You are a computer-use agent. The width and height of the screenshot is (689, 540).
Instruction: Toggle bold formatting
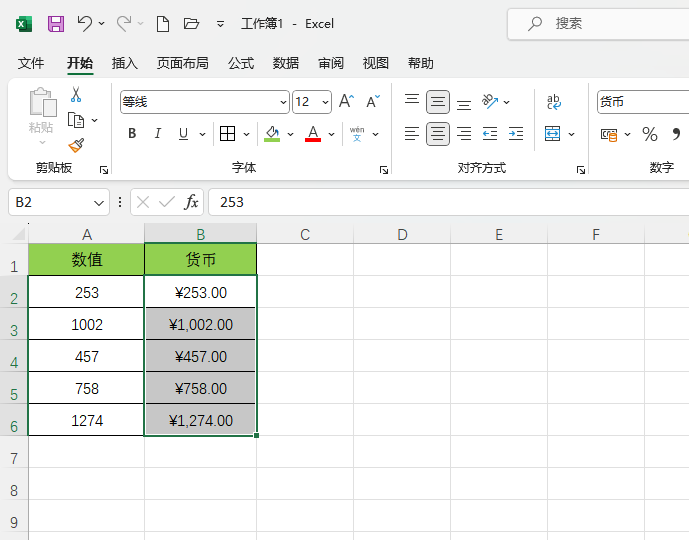132,134
